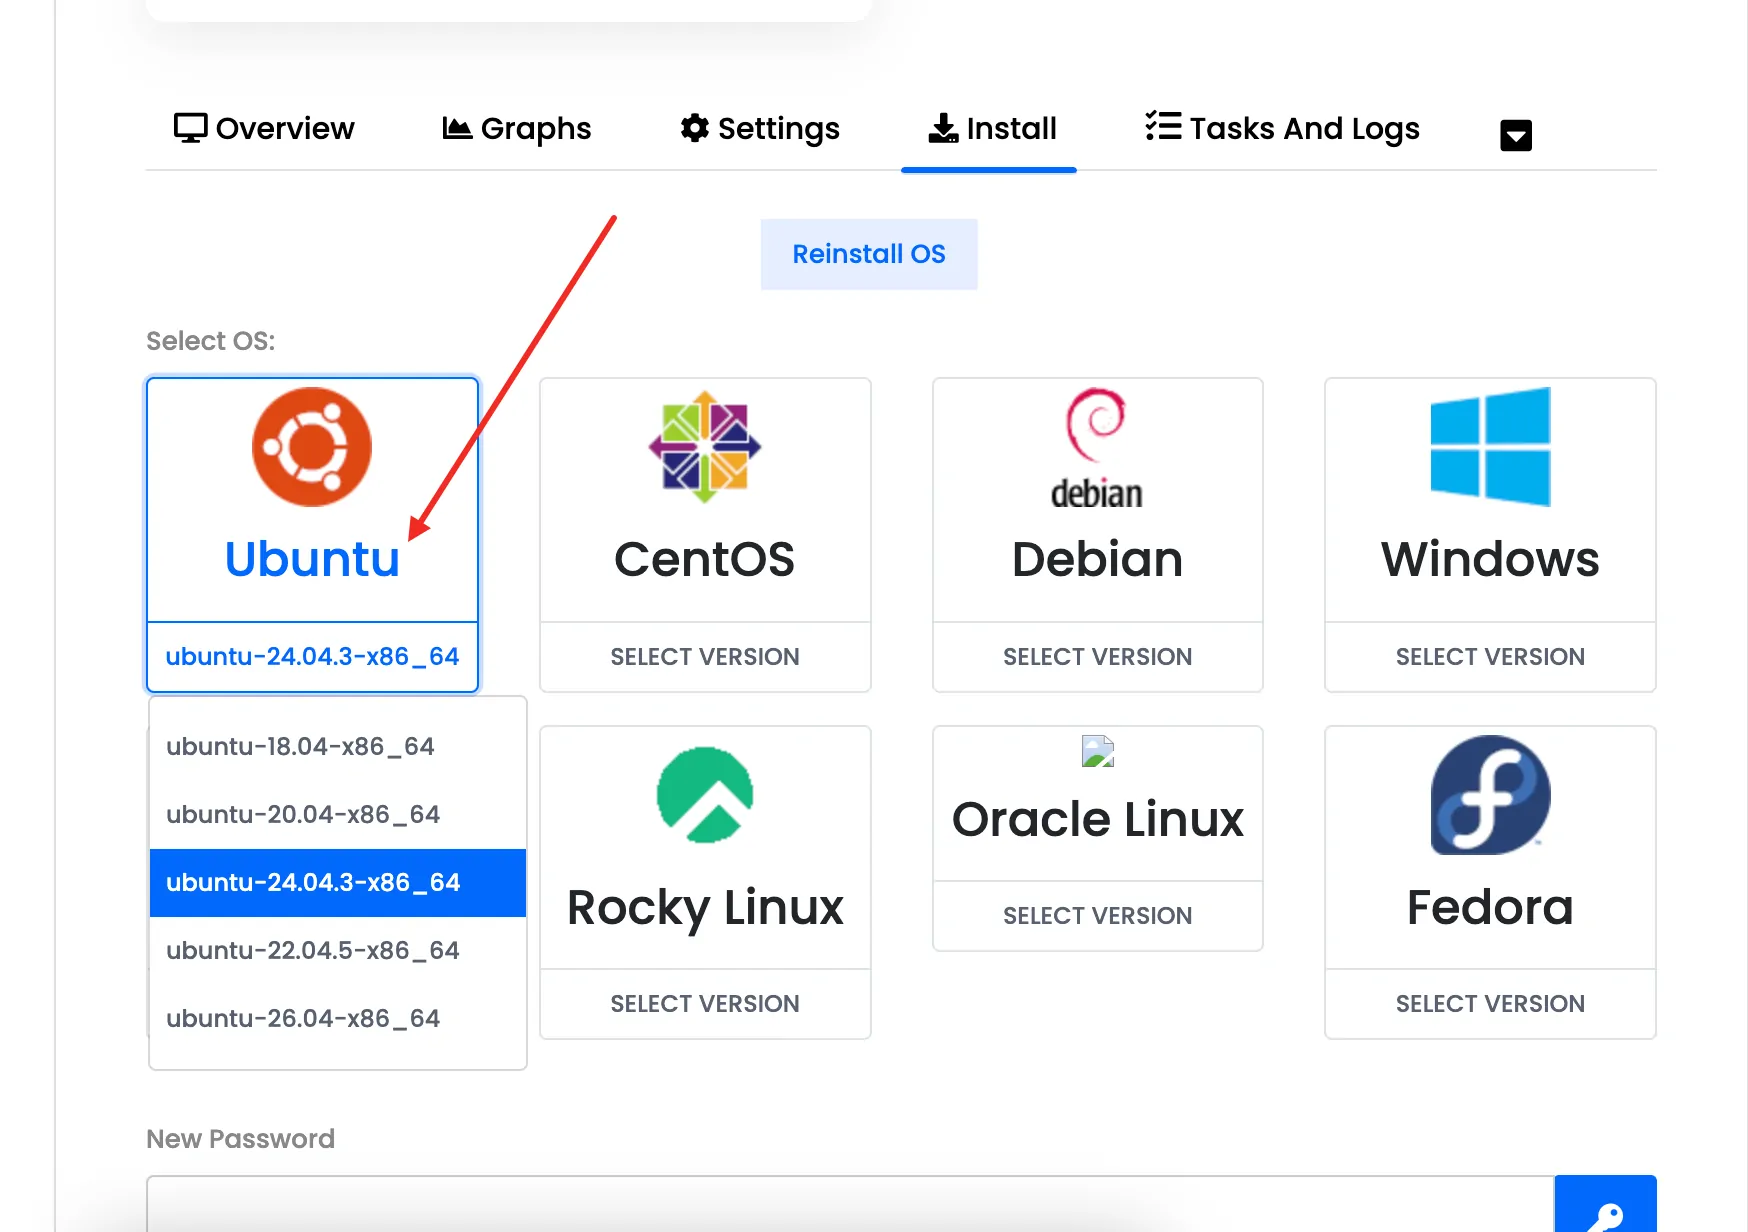Image resolution: width=1748 pixels, height=1232 pixels.
Task: Click the Rocky Linux logo
Action: pos(705,795)
